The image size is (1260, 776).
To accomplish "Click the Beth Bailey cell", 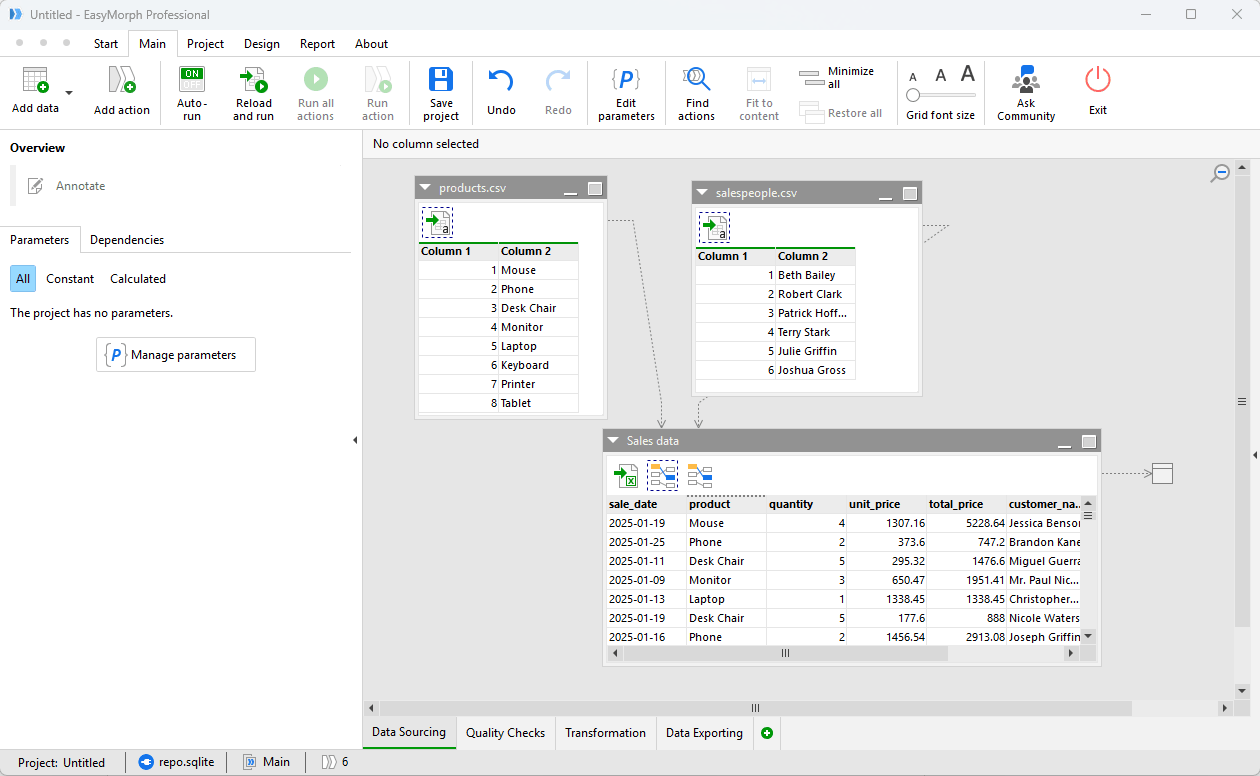I will [815, 275].
